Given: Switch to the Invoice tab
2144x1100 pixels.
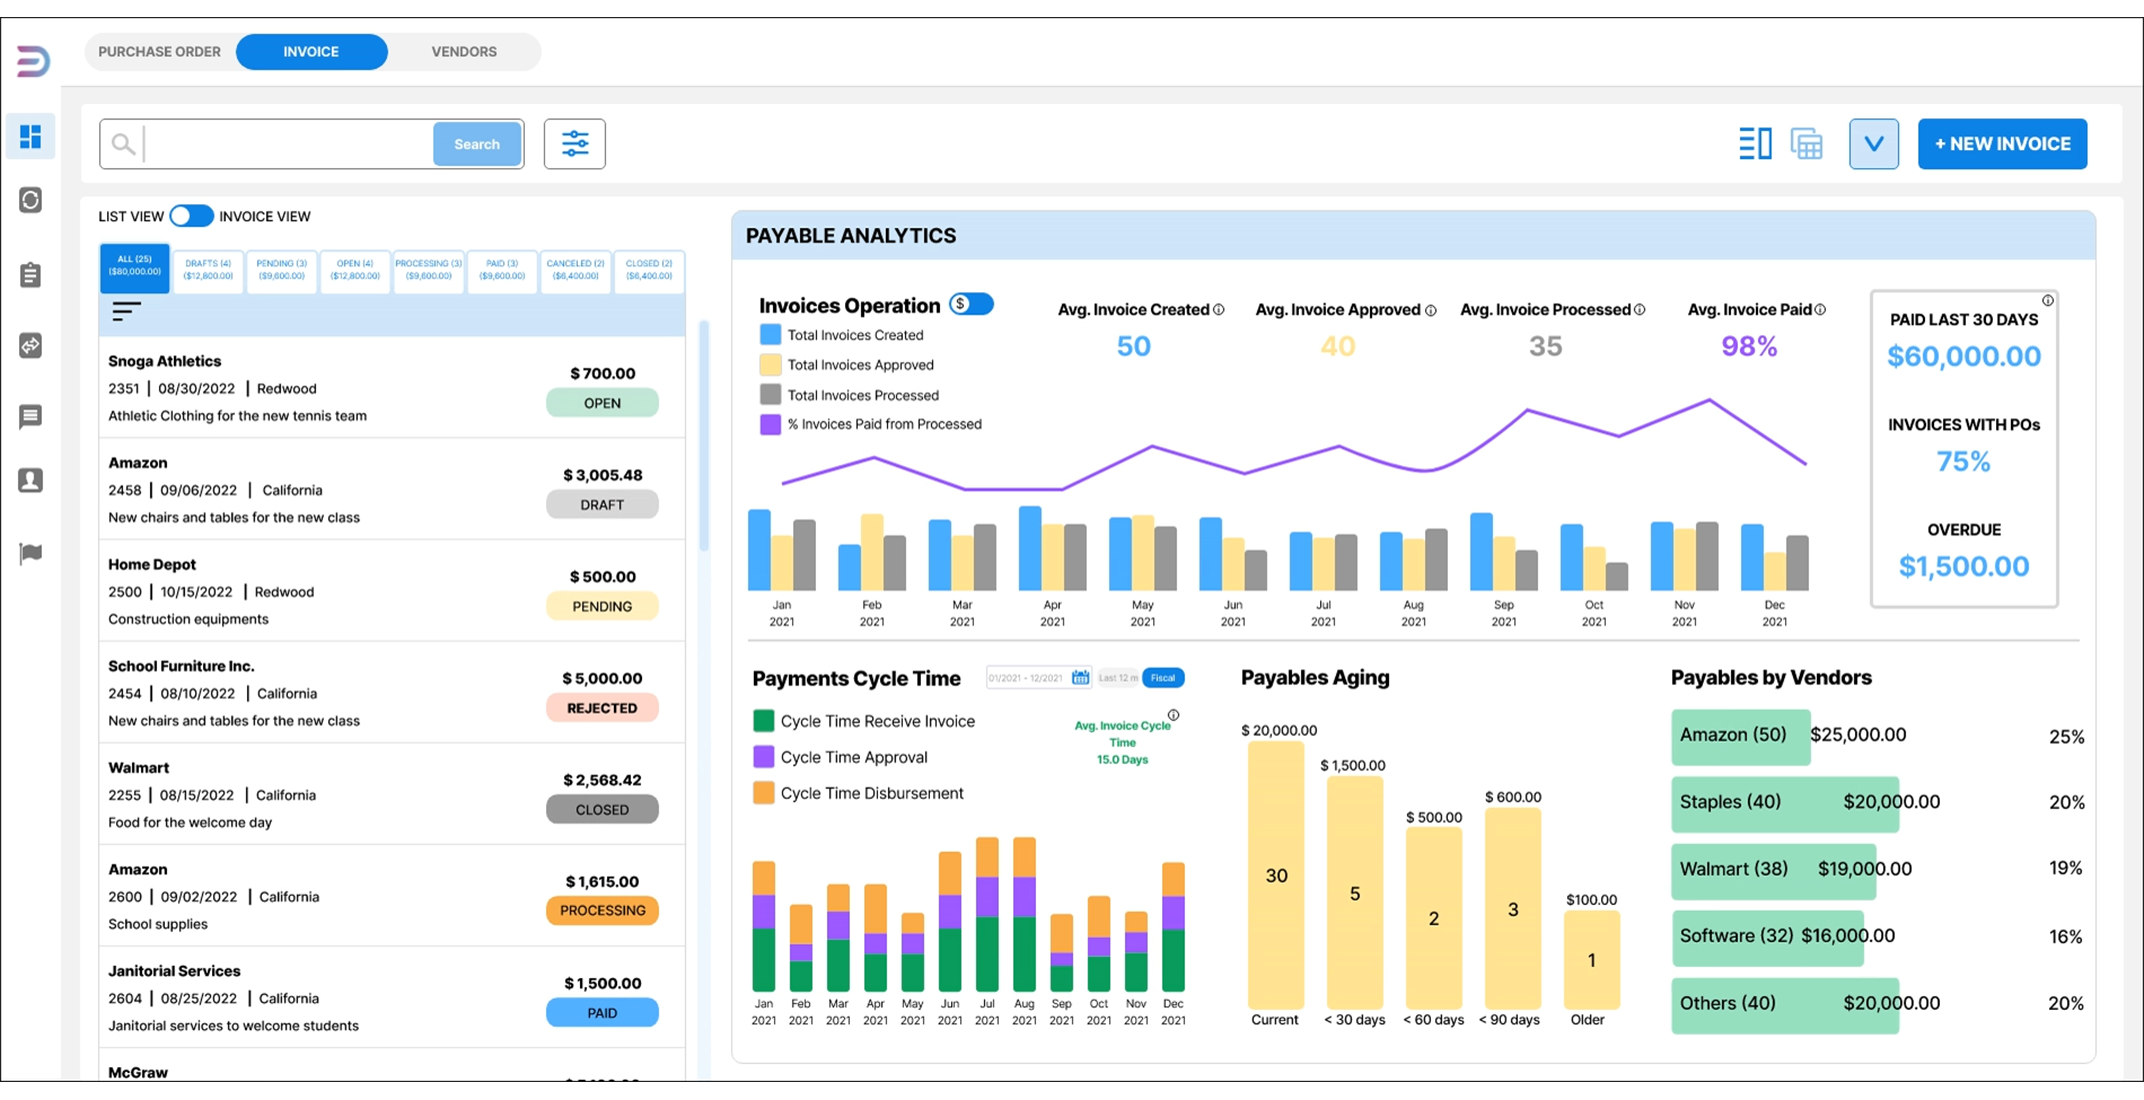Looking at the screenshot, I should [311, 52].
